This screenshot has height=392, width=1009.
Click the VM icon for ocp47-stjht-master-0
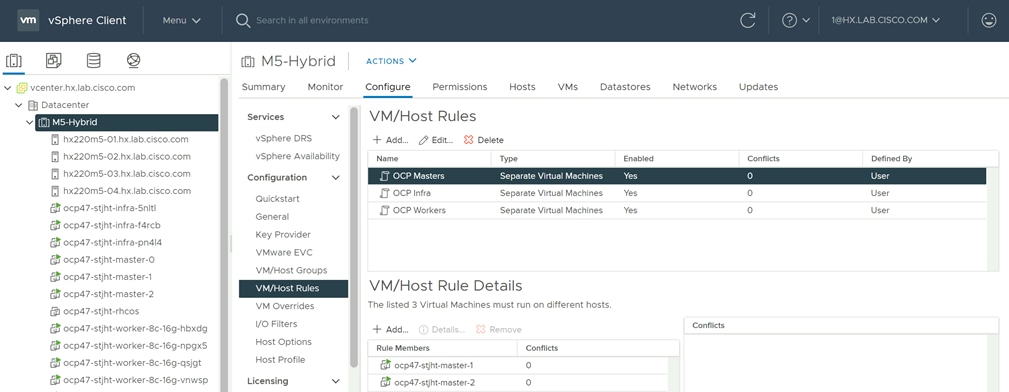pyautogui.click(x=55, y=260)
